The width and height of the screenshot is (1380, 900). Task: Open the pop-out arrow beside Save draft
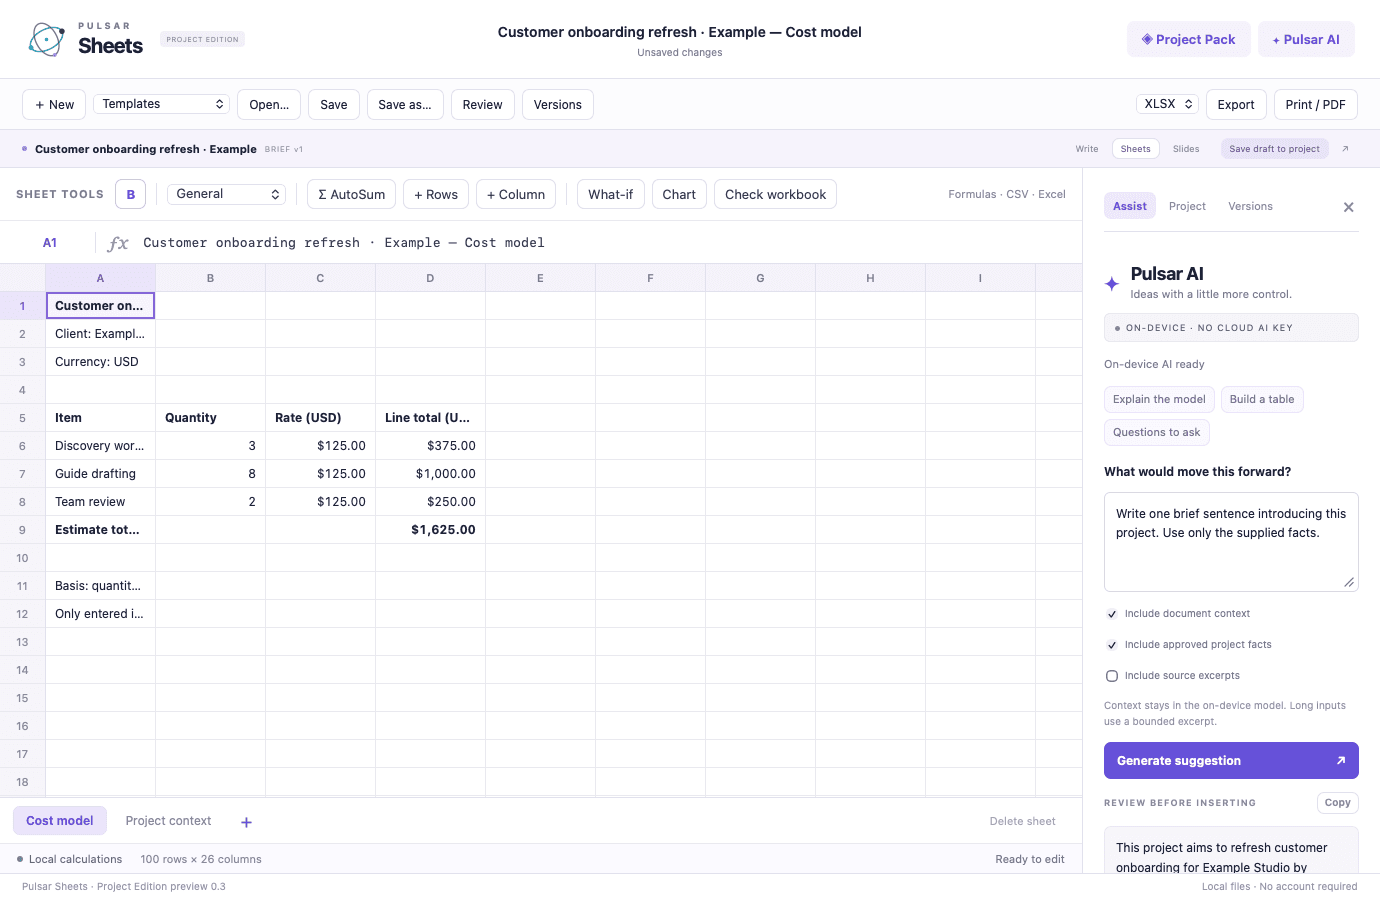1345,149
